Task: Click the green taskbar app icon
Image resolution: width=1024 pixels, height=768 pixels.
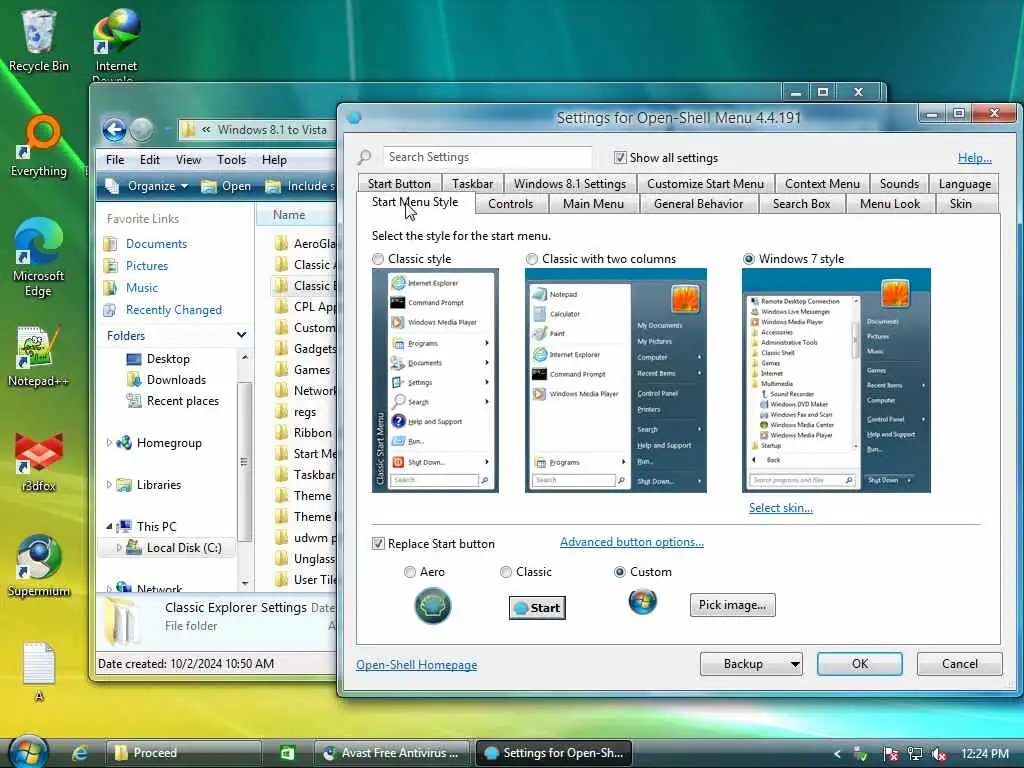Action: [287, 753]
